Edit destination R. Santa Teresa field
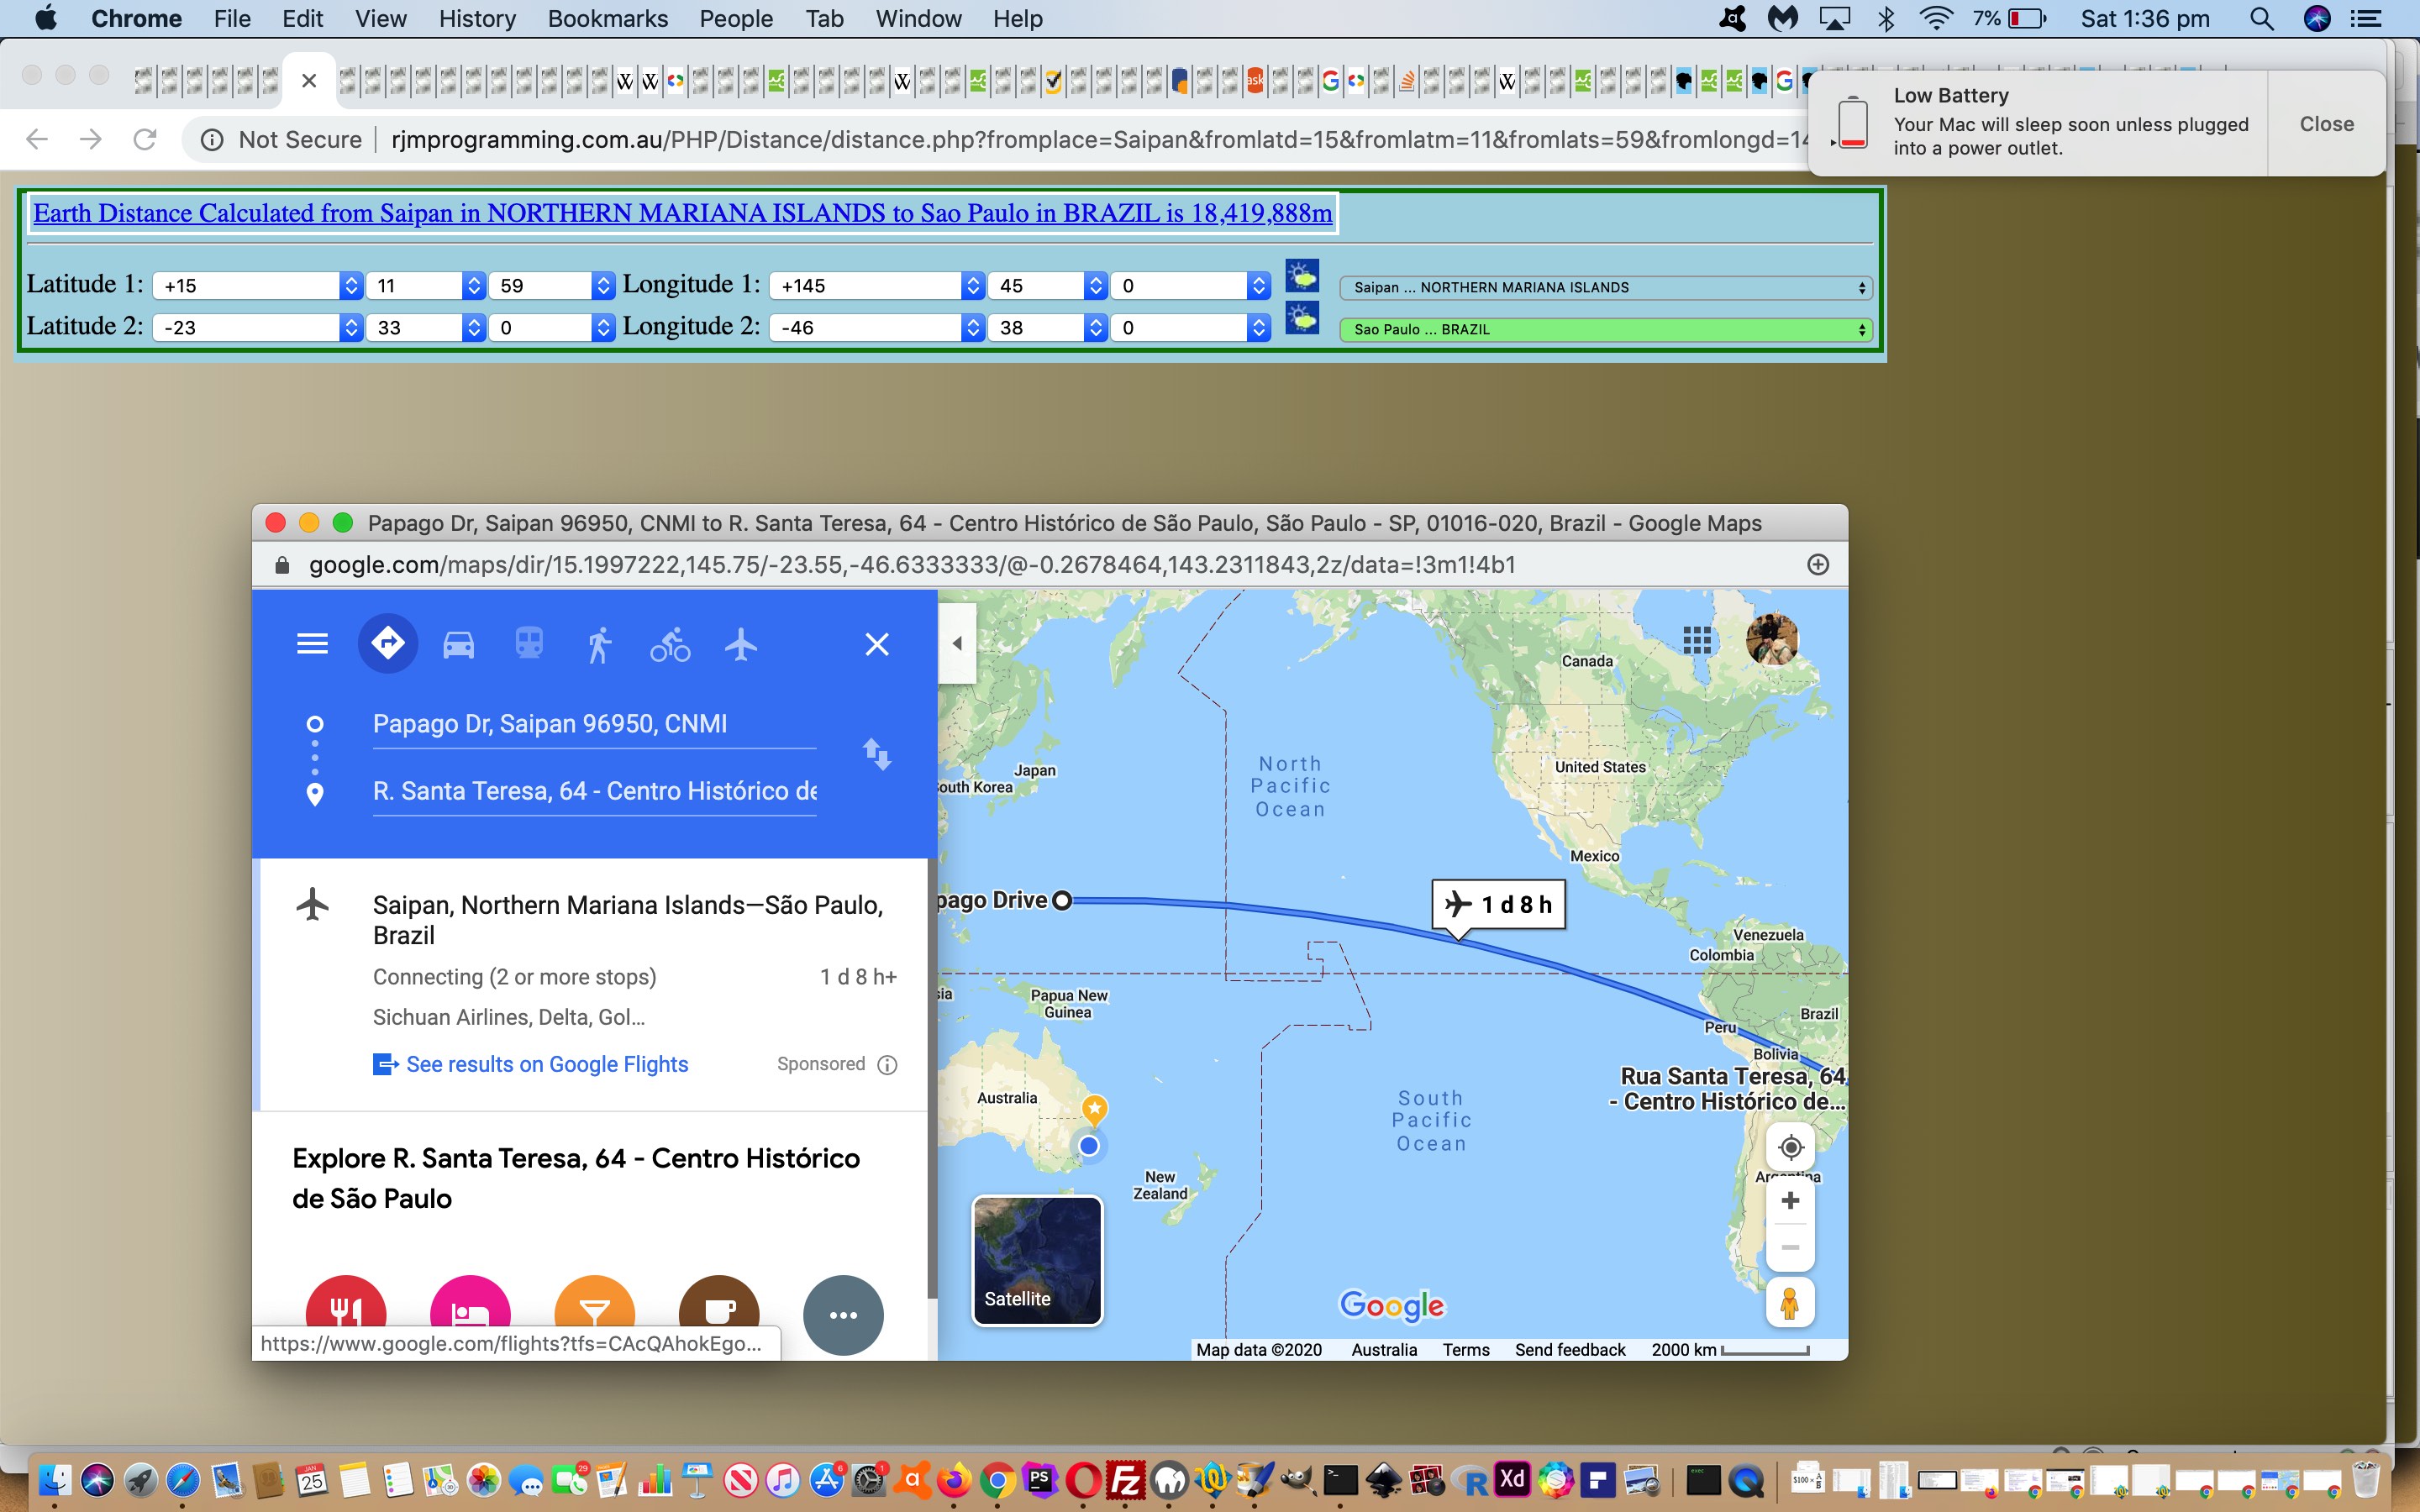This screenshot has width=2420, height=1512. pos(594,791)
